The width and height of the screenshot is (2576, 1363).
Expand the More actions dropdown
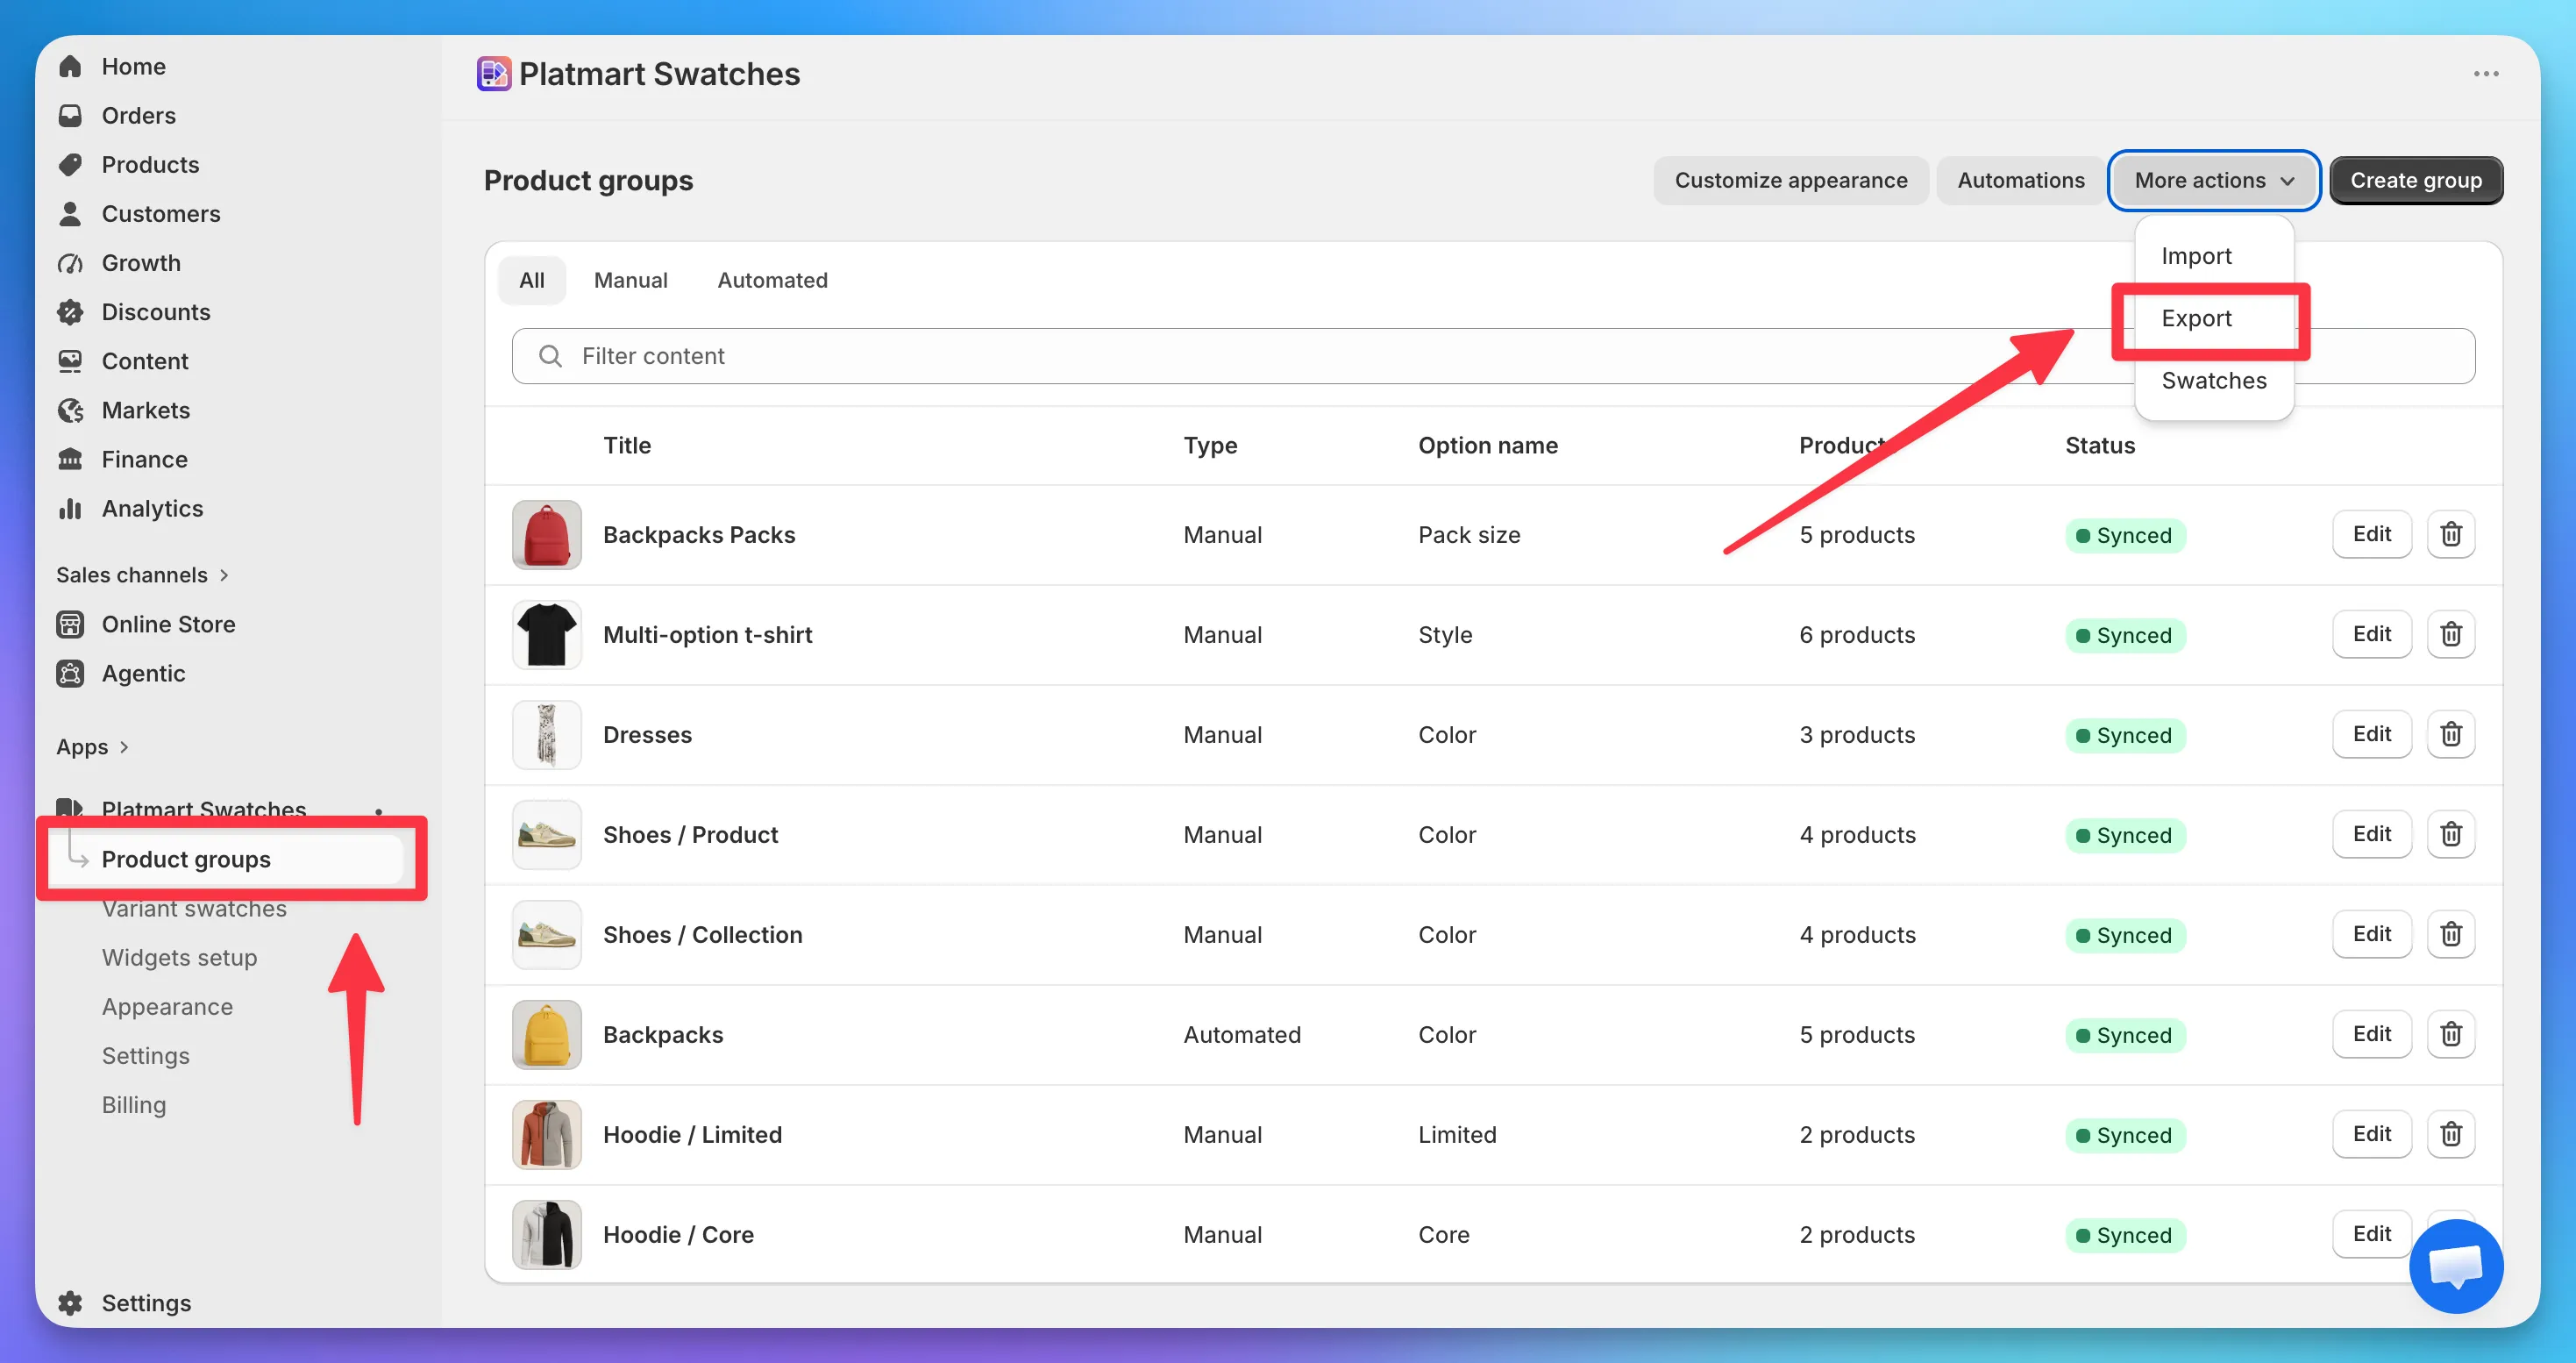coord(2214,180)
